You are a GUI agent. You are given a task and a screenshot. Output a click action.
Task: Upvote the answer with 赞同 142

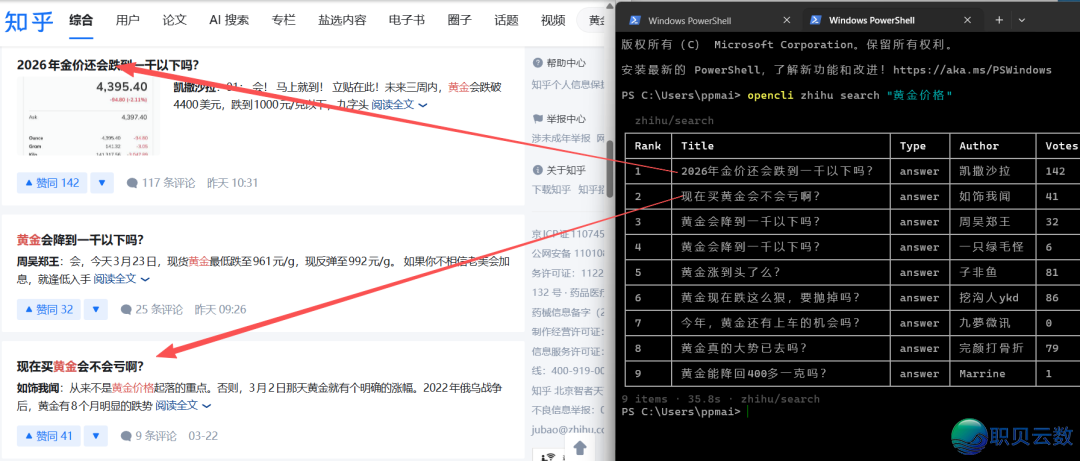tap(52, 183)
